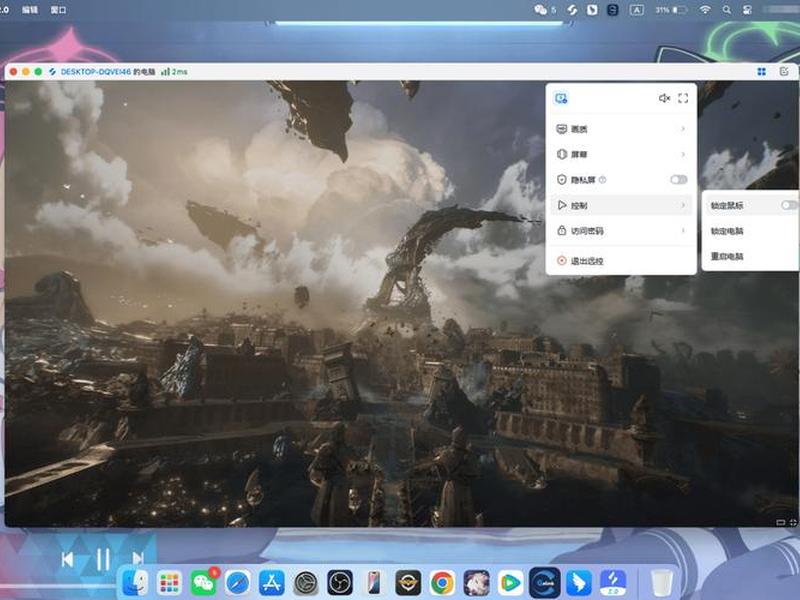The width and height of the screenshot is (800, 600).
Task: Open the Wi-Fi menu in the menu bar
Action: 705,10
